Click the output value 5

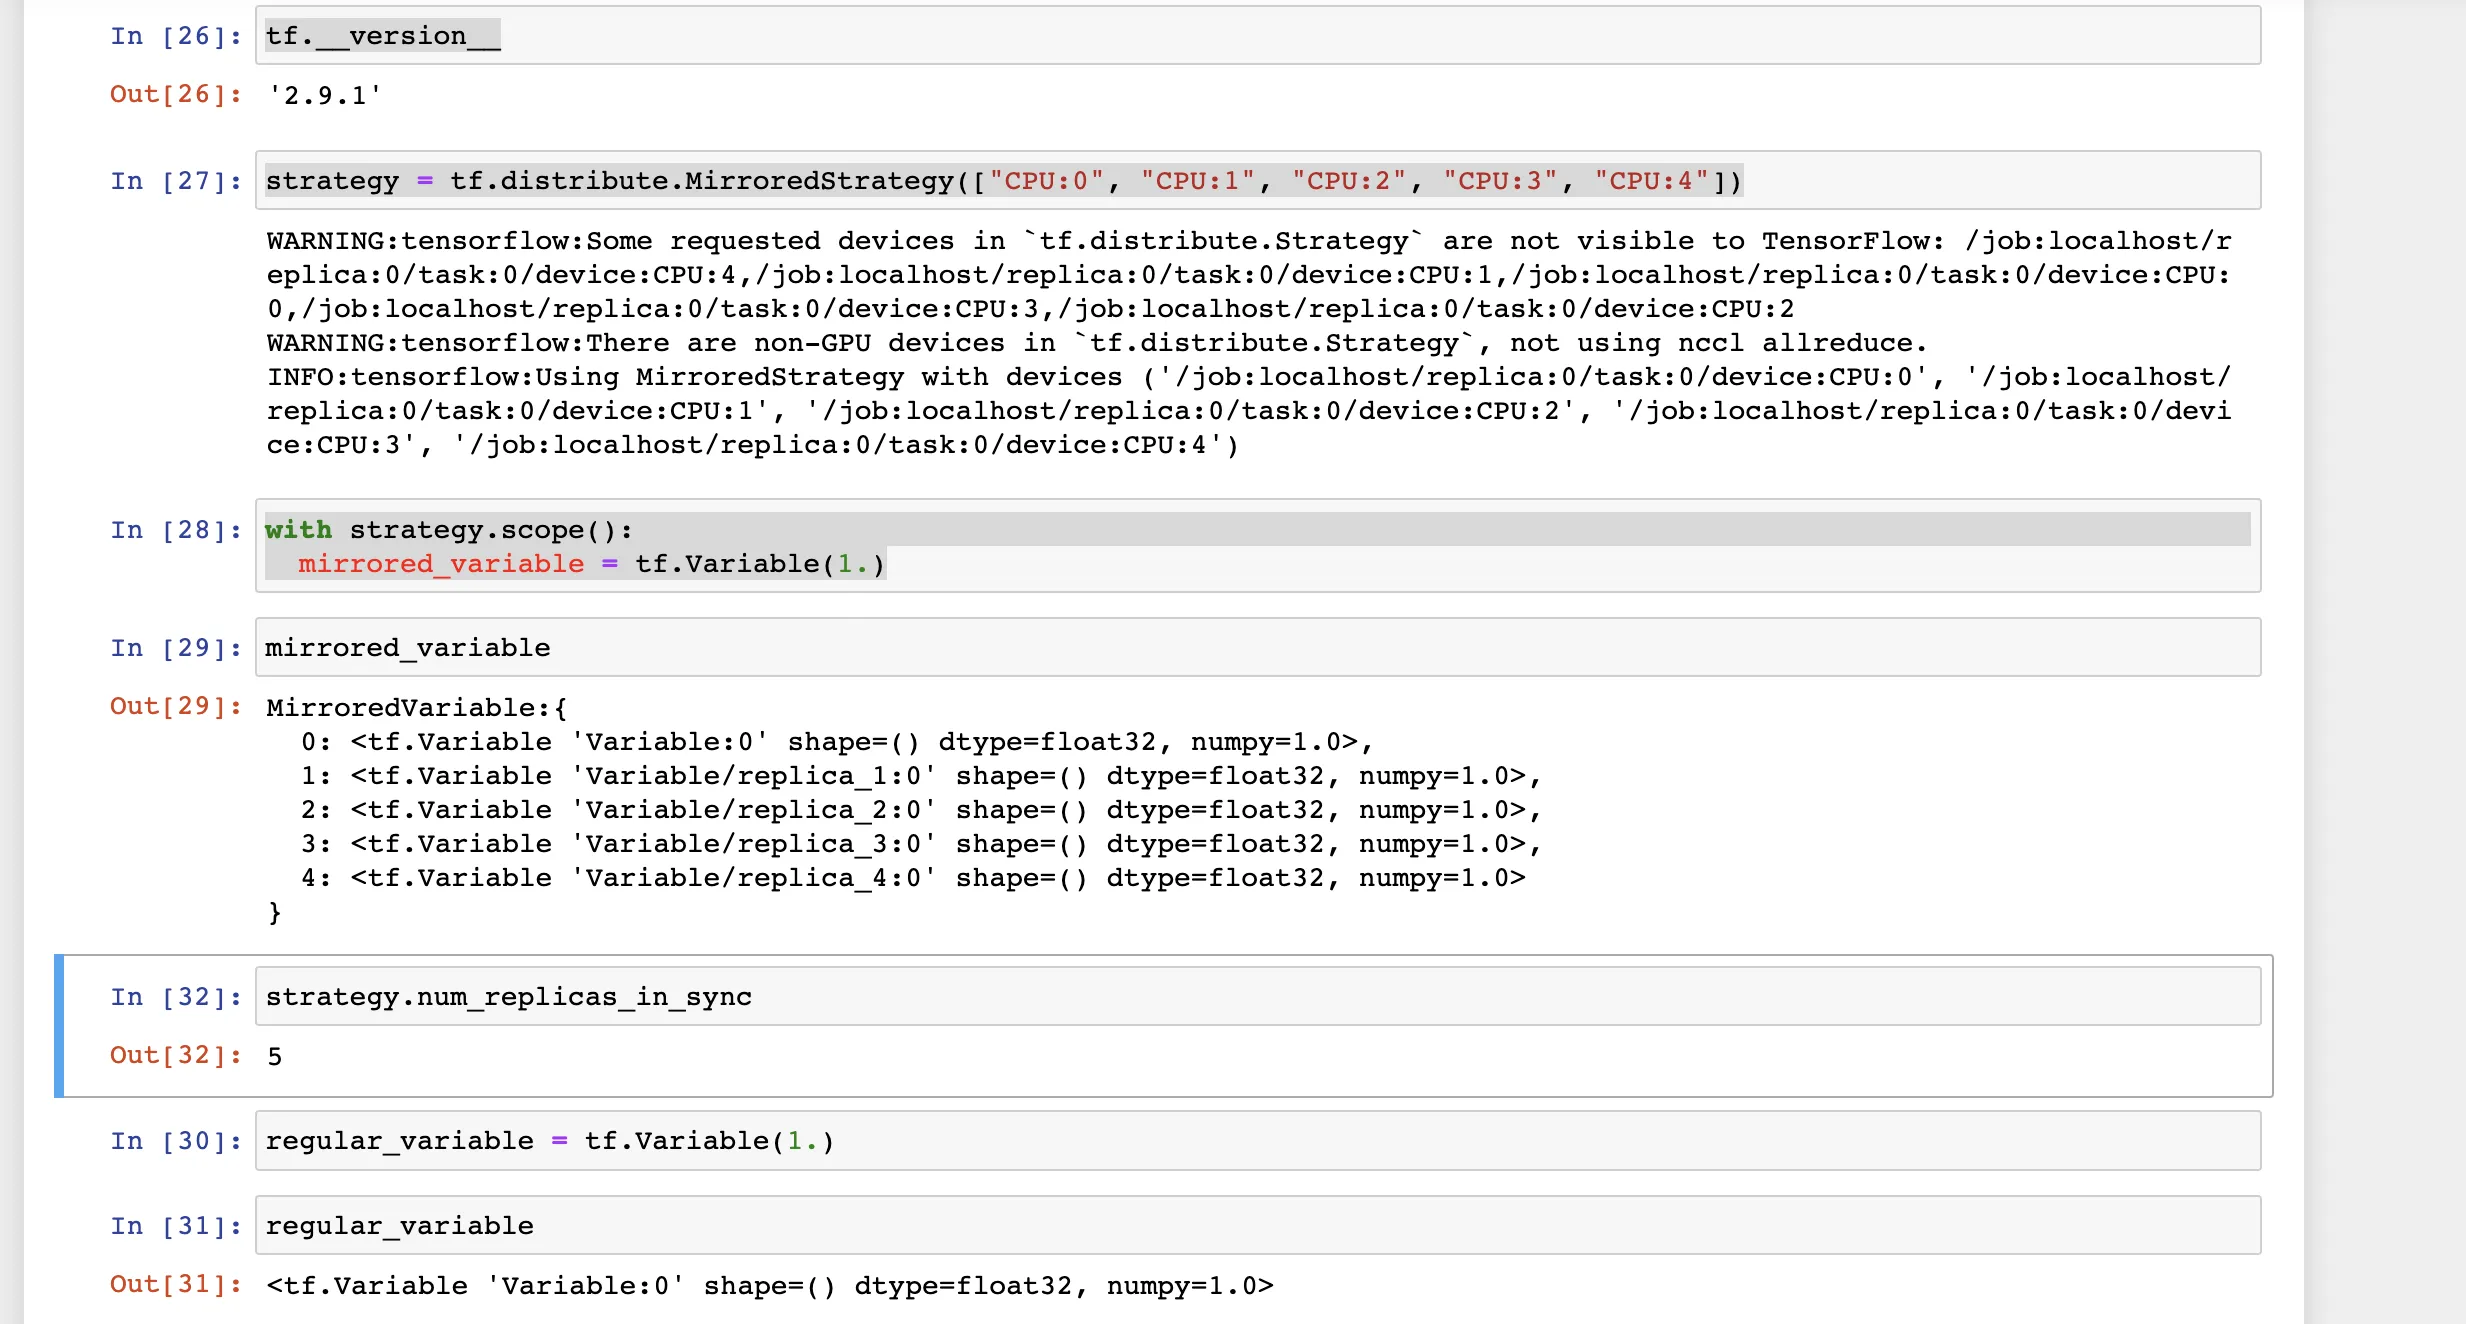pyautogui.click(x=275, y=1057)
